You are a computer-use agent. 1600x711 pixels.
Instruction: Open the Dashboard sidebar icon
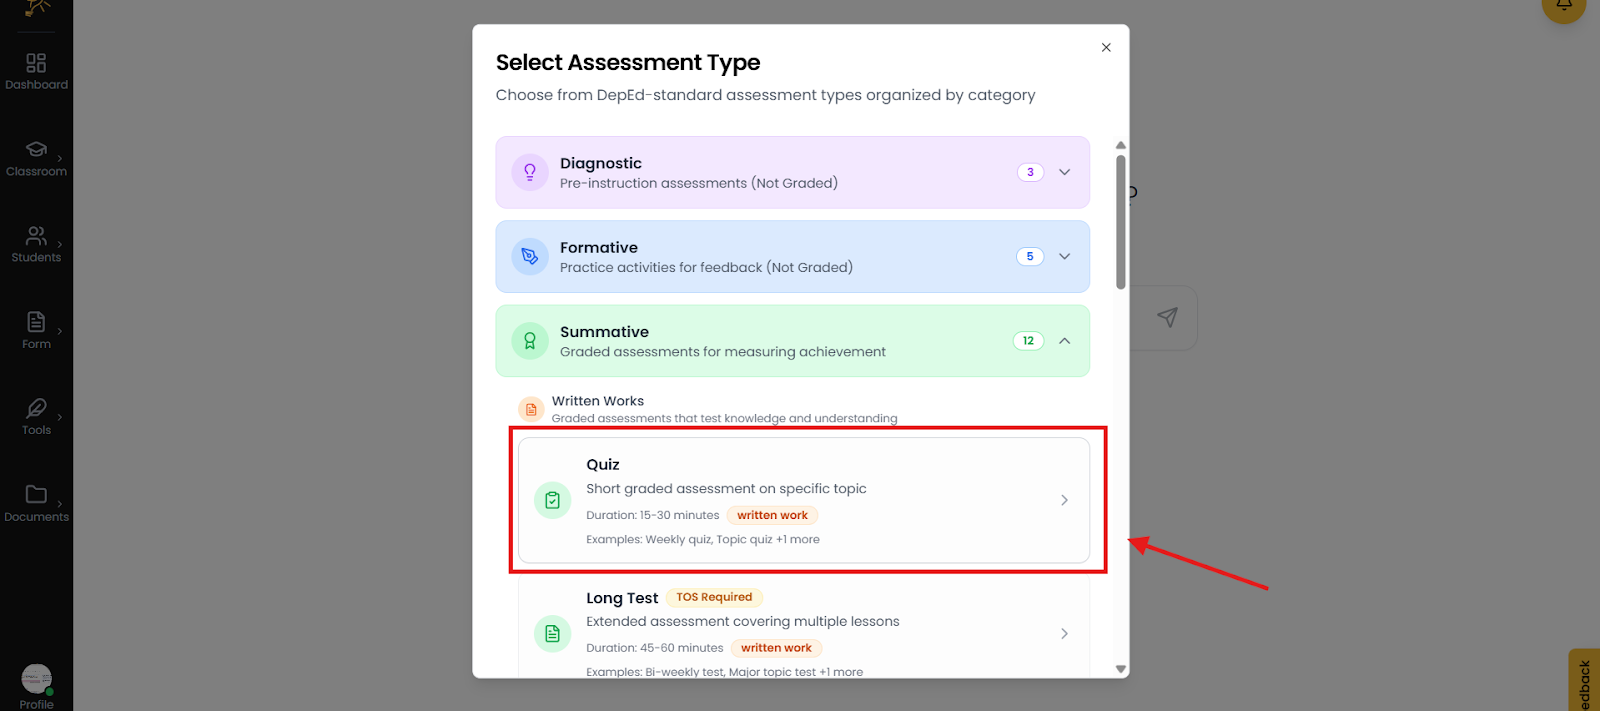tap(36, 64)
